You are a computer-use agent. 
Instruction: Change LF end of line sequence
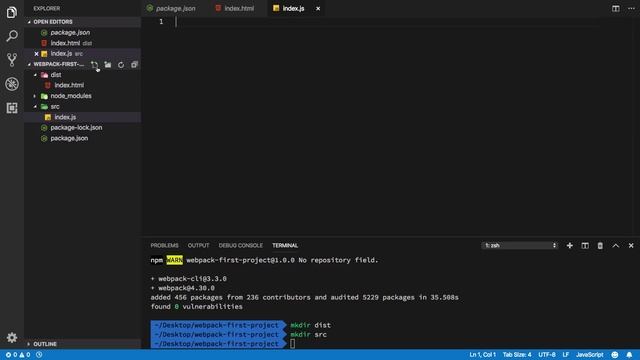(566, 355)
